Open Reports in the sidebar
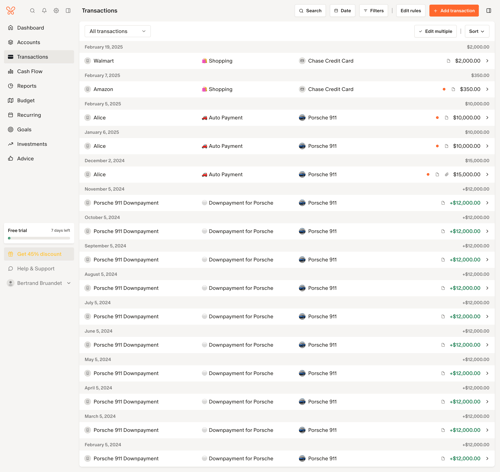 [x=39, y=86]
